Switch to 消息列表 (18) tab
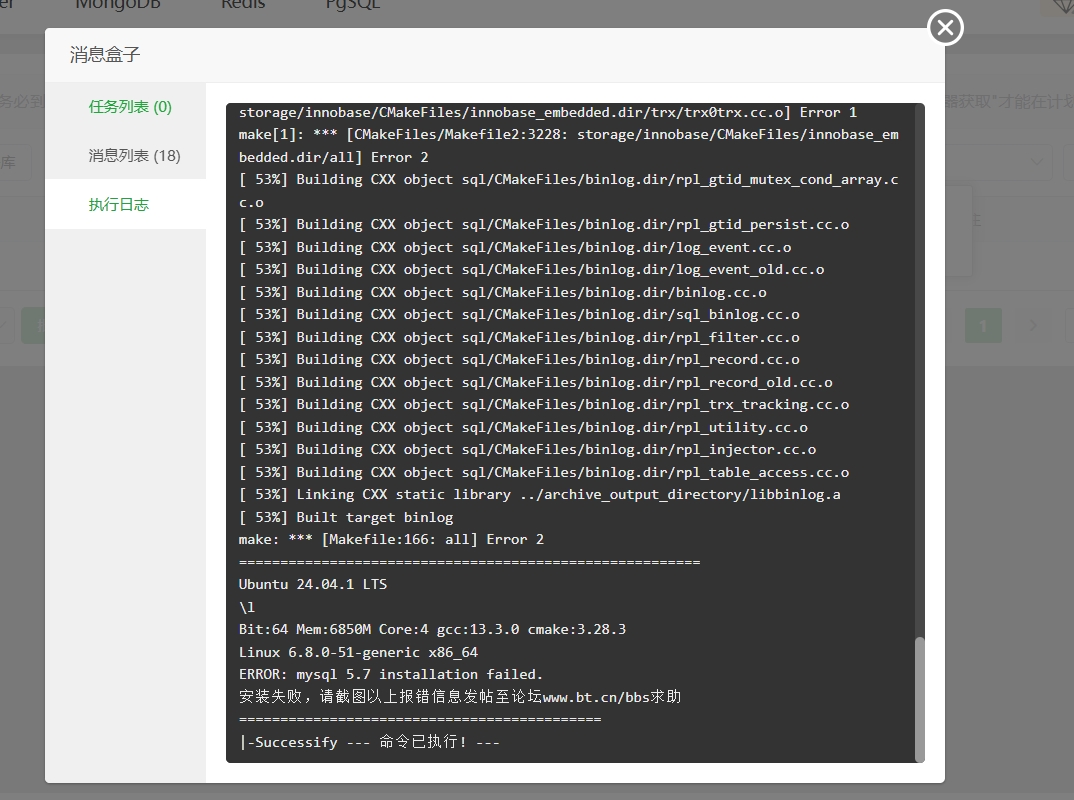Screen dimensions: 1074x800 (x=134, y=155)
